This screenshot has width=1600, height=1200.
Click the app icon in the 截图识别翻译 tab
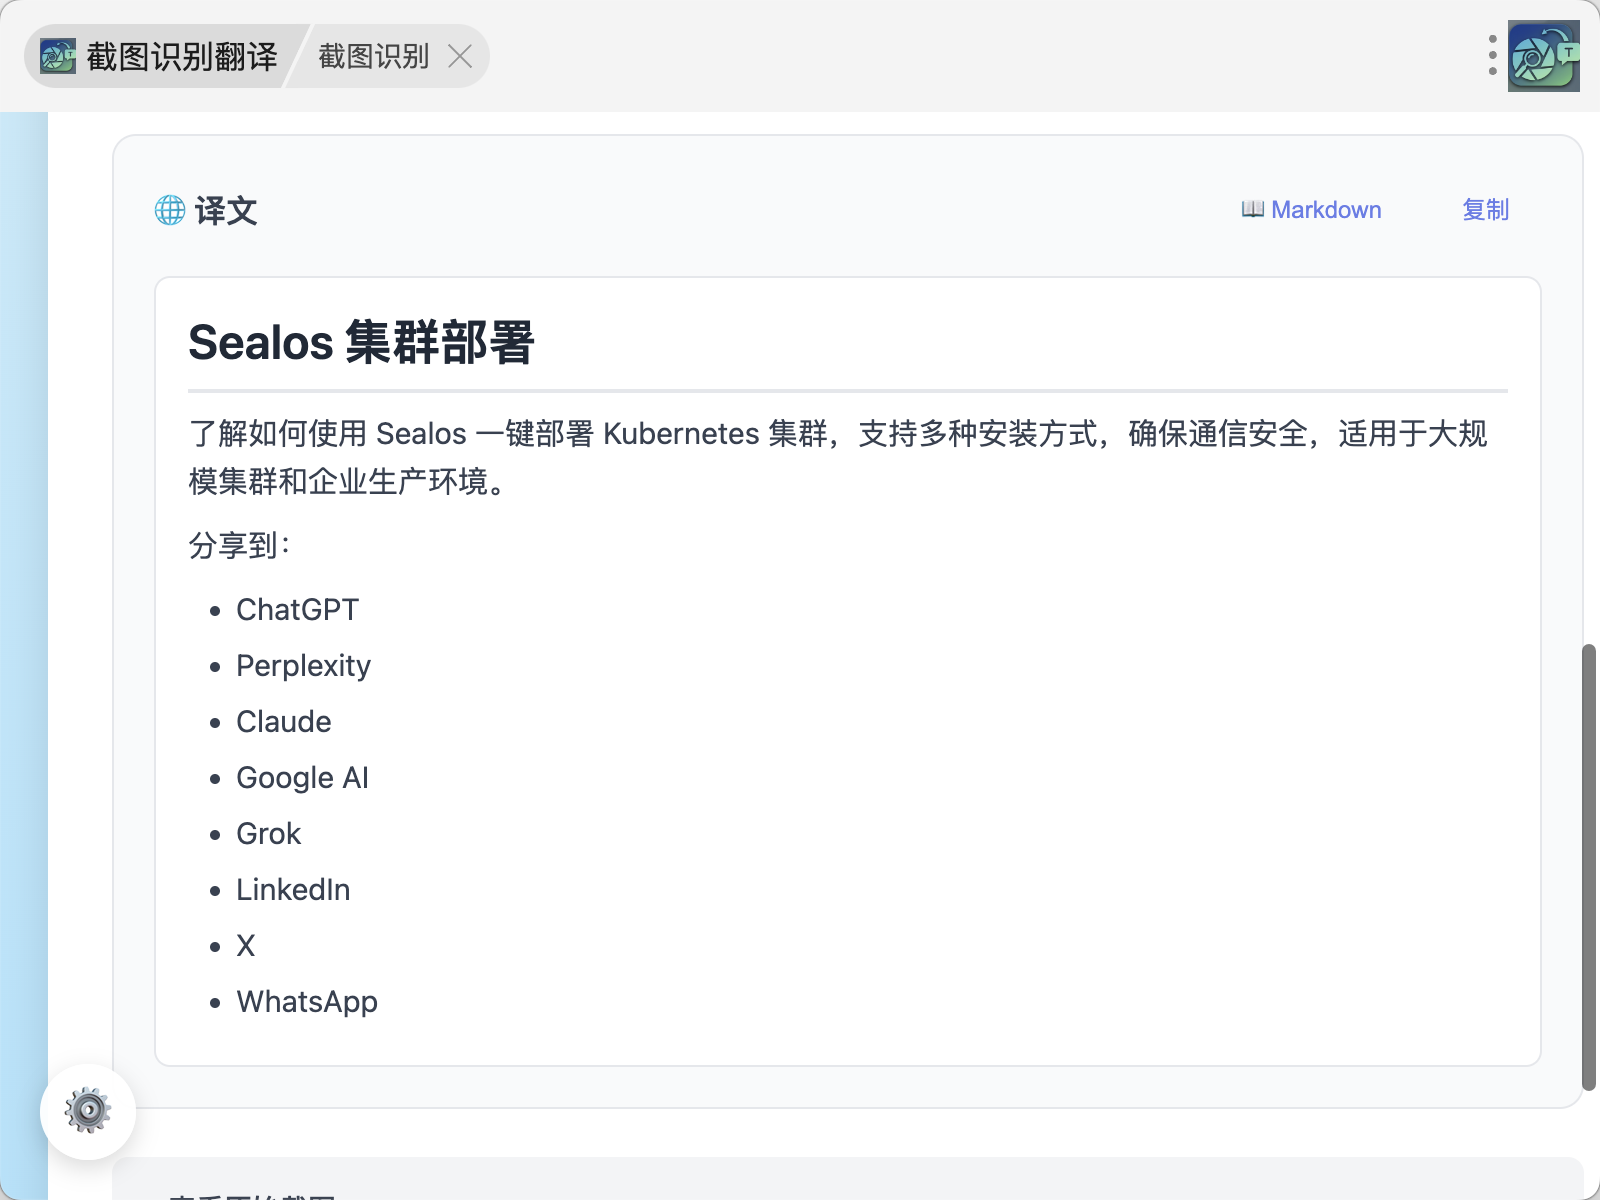click(x=58, y=56)
